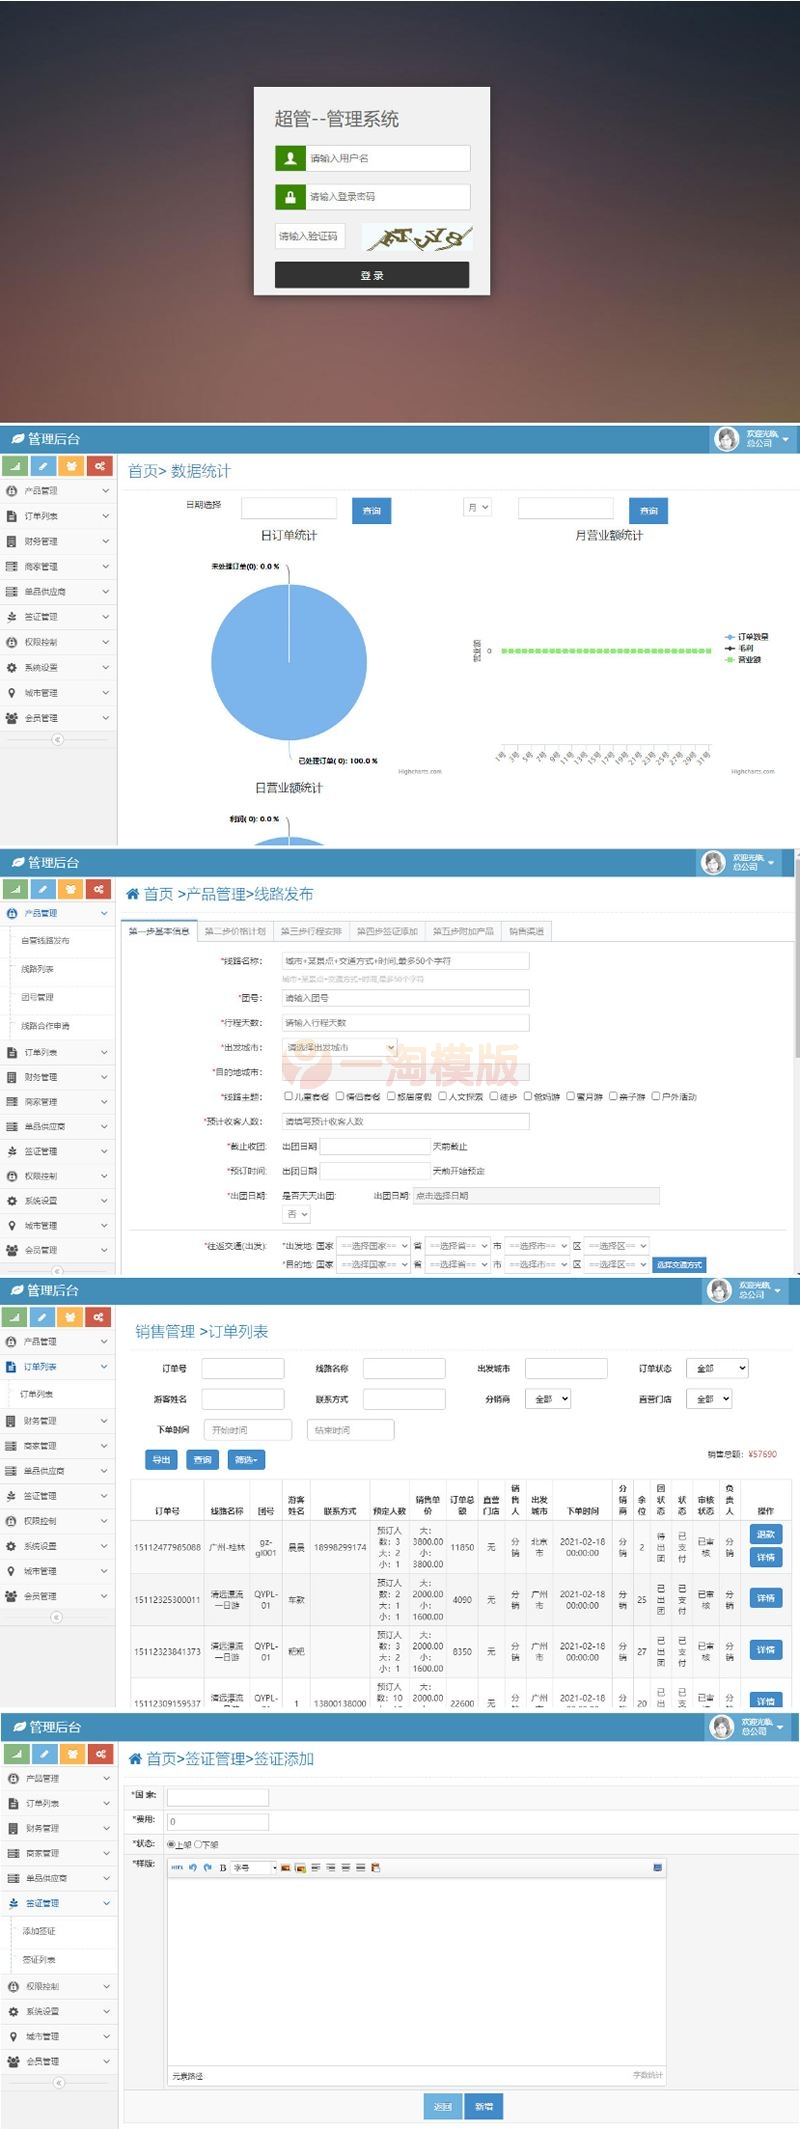Switch to the 第二步价格计划 tab
Image resolution: width=800 pixels, height=2129 pixels.
[235, 932]
